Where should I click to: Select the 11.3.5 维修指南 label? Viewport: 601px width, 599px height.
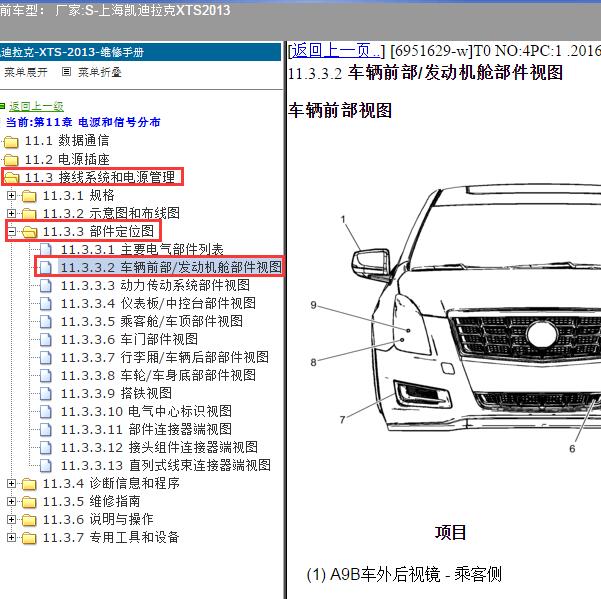pyautogui.click(x=92, y=501)
